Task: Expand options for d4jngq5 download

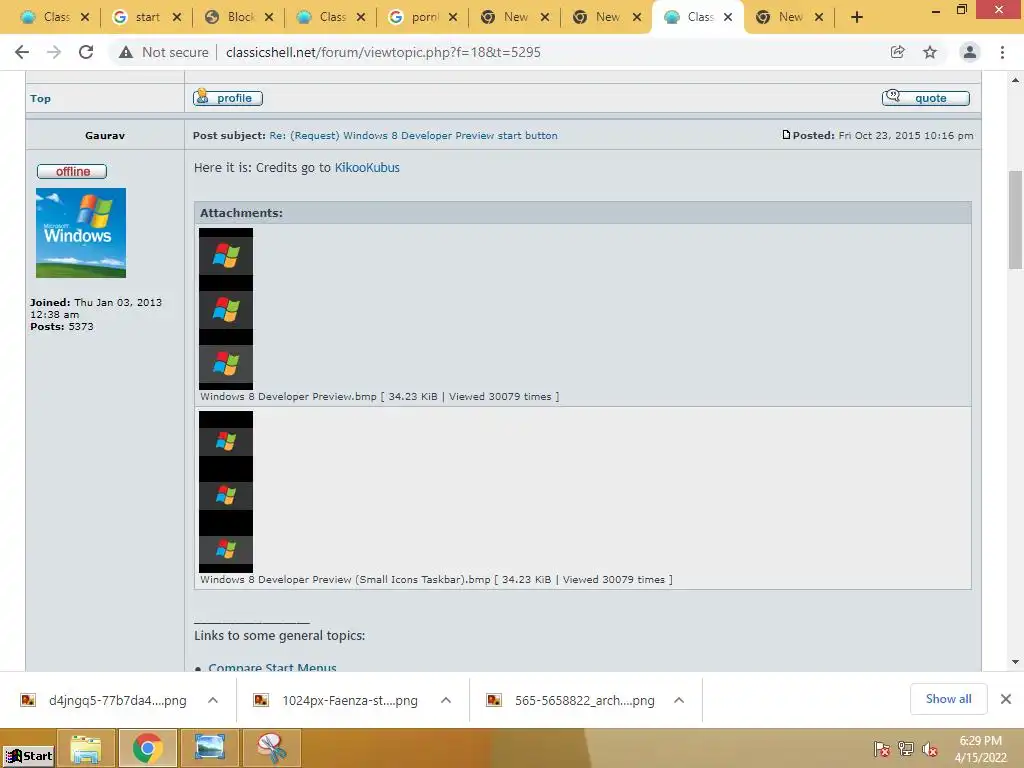Action: [213, 700]
